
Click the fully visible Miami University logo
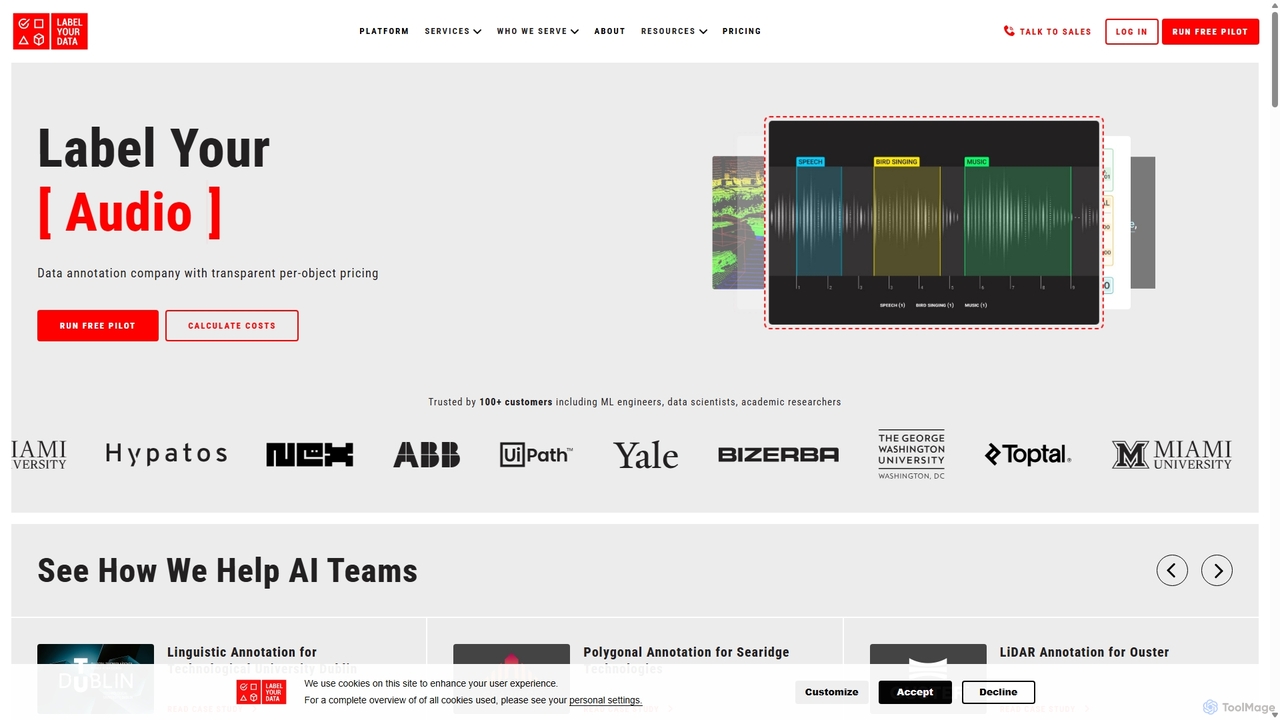pos(1172,455)
